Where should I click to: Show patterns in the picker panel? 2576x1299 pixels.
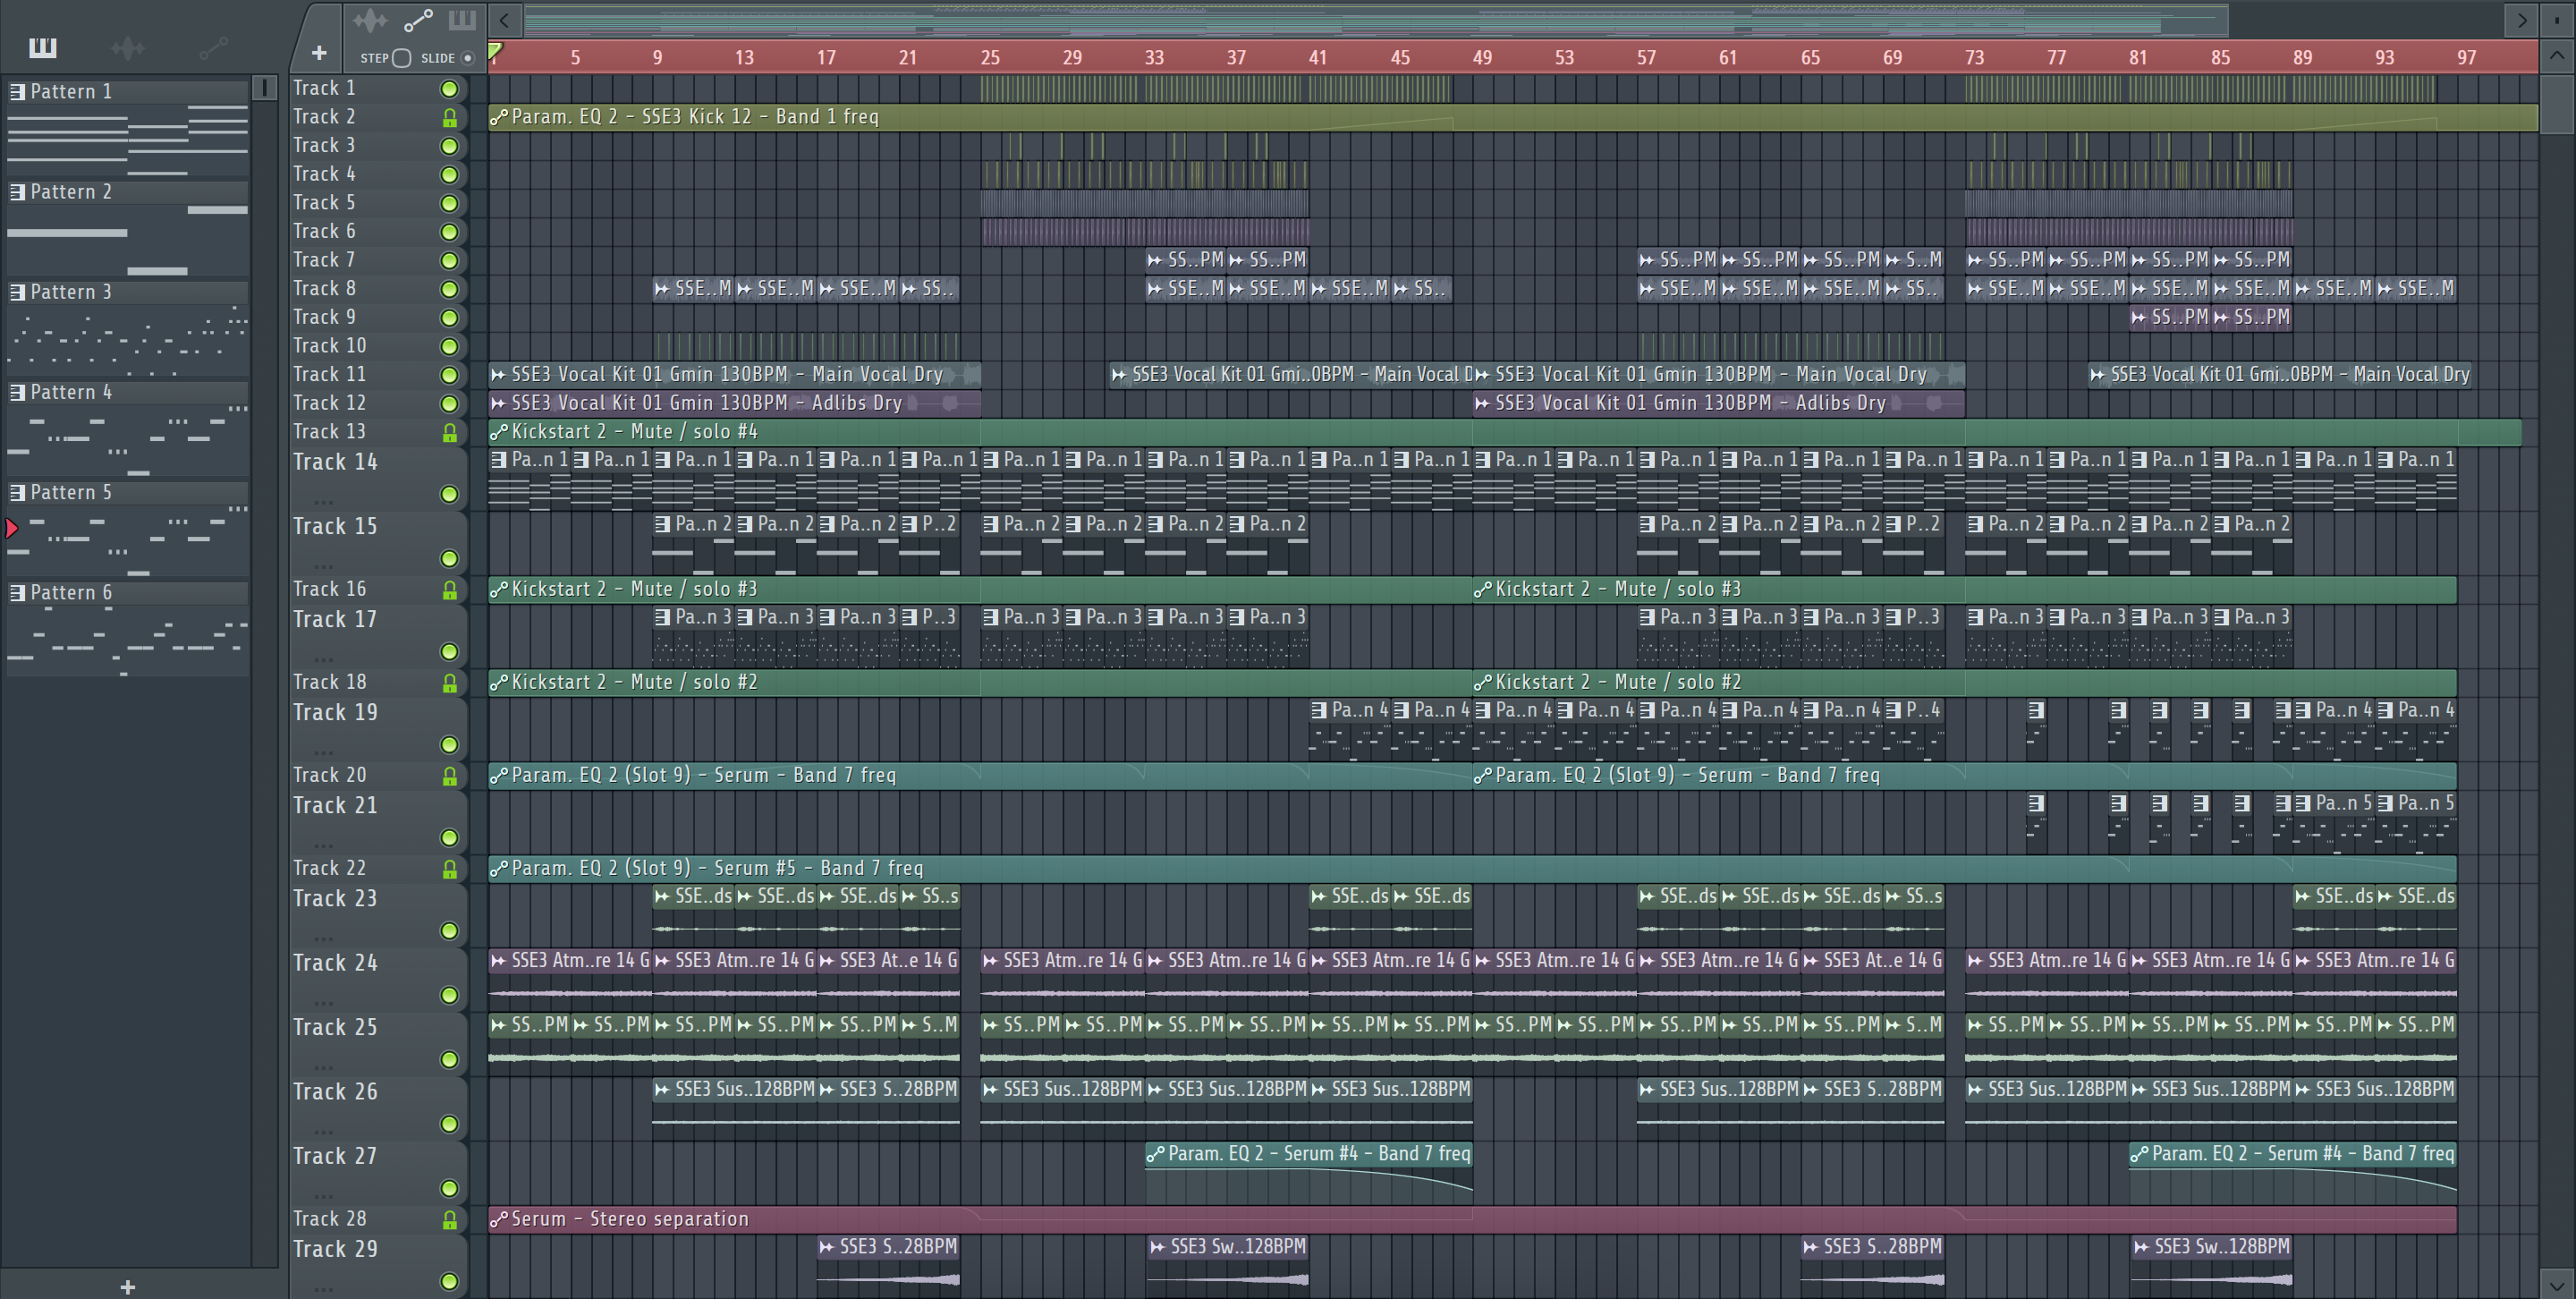pos(42,47)
